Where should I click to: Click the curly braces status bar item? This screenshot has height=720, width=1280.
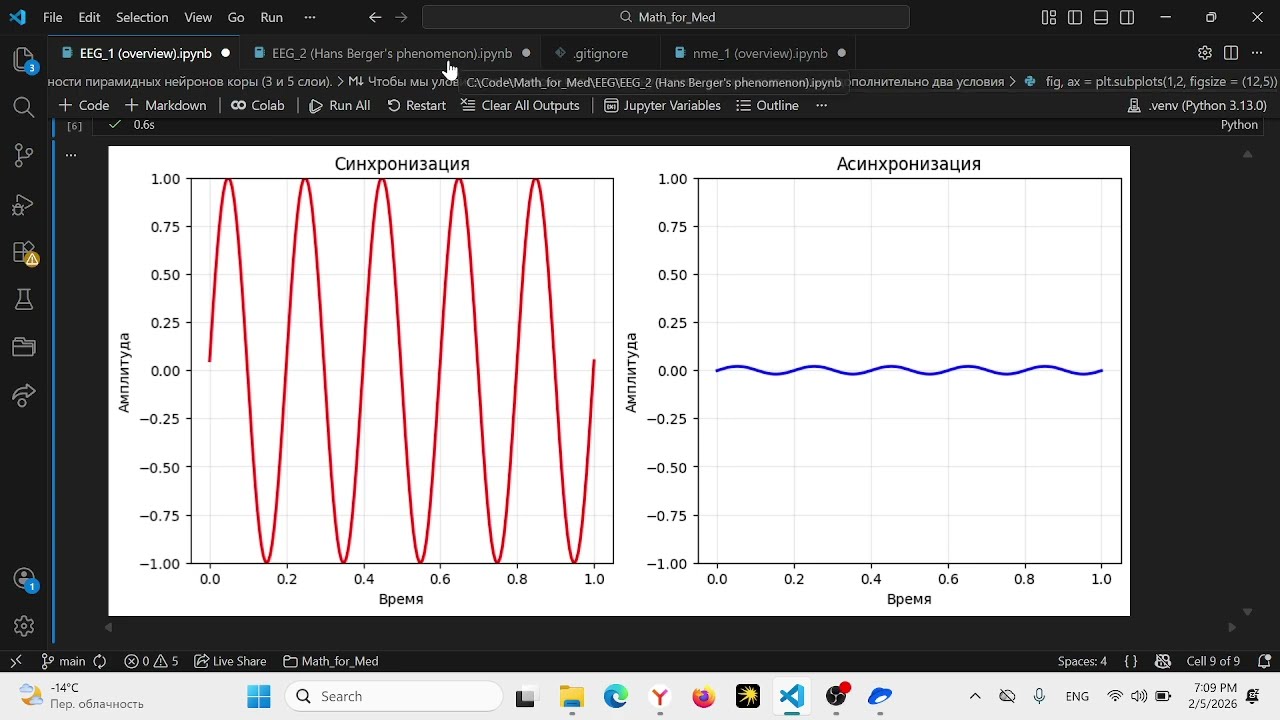[x=1130, y=661]
